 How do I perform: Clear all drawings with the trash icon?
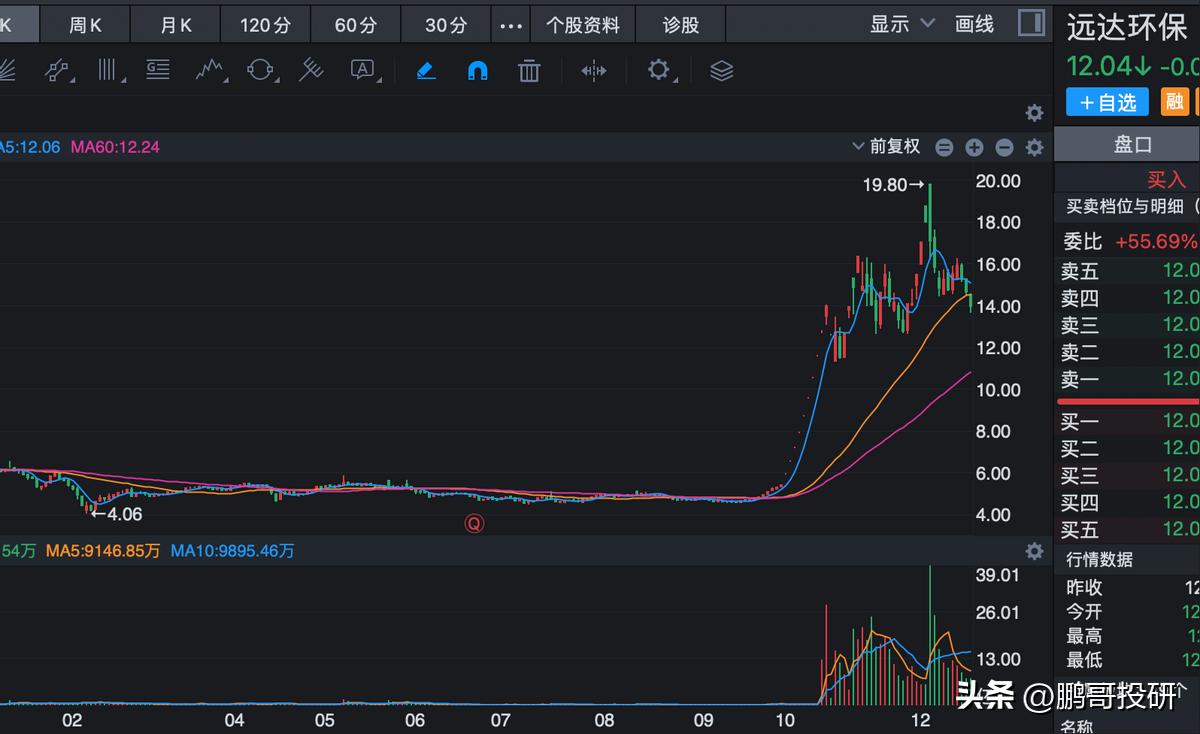[x=528, y=70]
